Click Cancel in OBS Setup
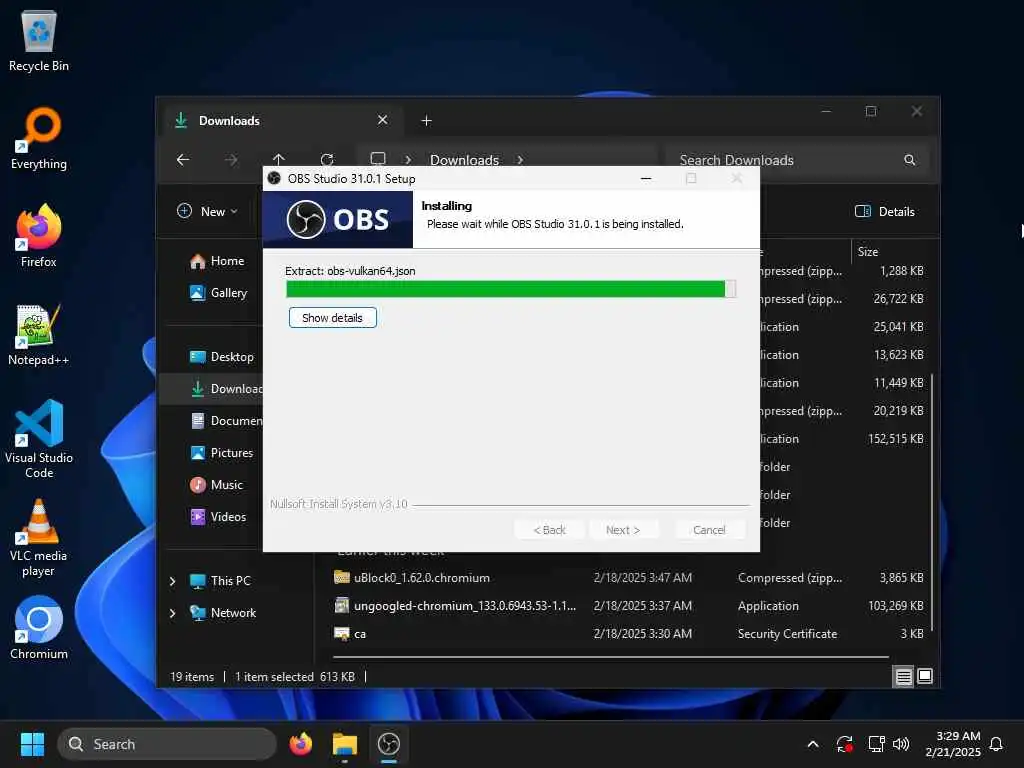 click(709, 530)
